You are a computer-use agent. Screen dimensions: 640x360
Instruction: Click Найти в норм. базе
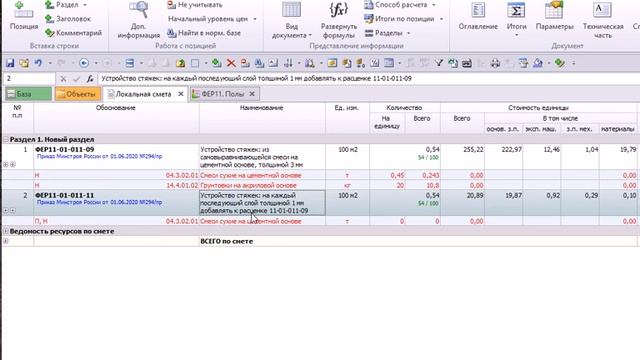coord(204,33)
